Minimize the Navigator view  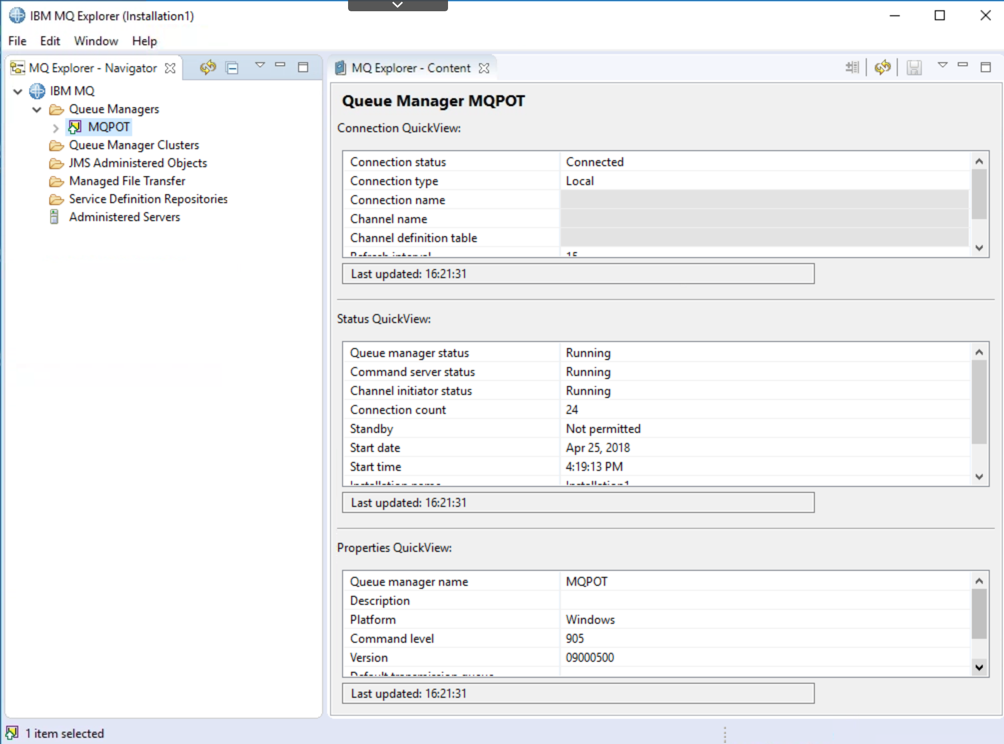pos(280,65)
